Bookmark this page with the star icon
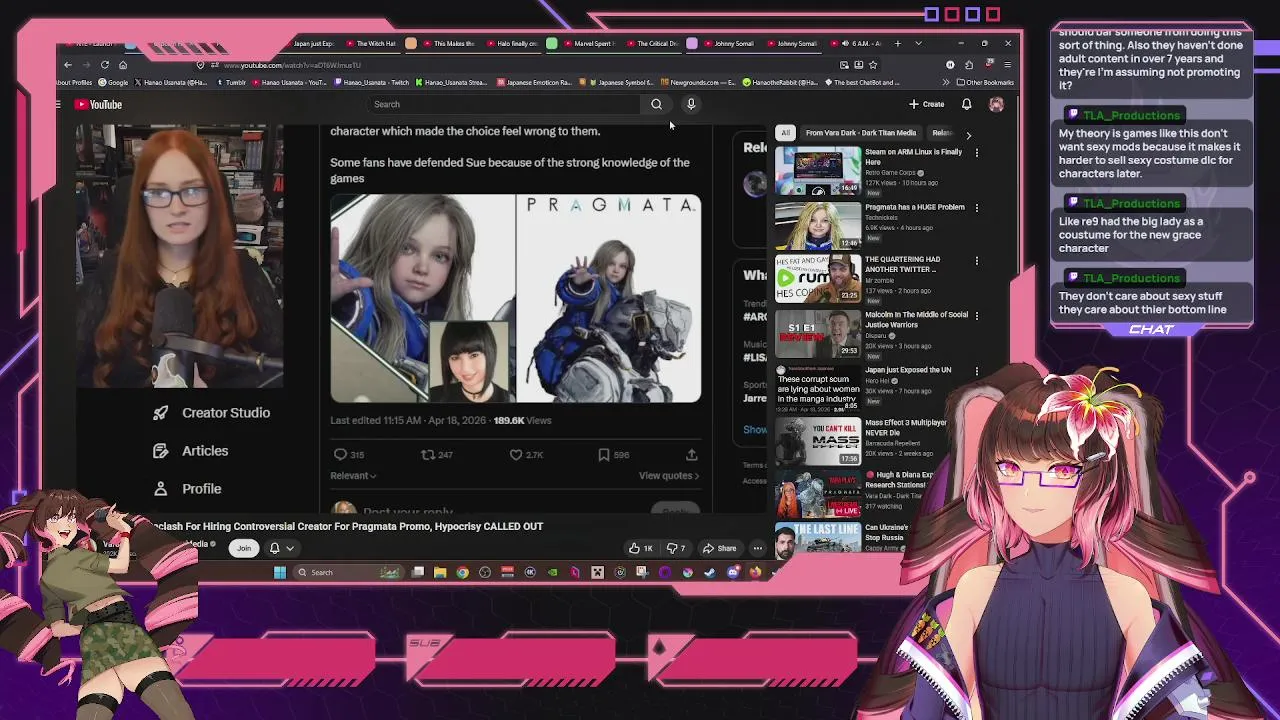The height and width of the screenshot is (720, 1280). pos(873,65)
